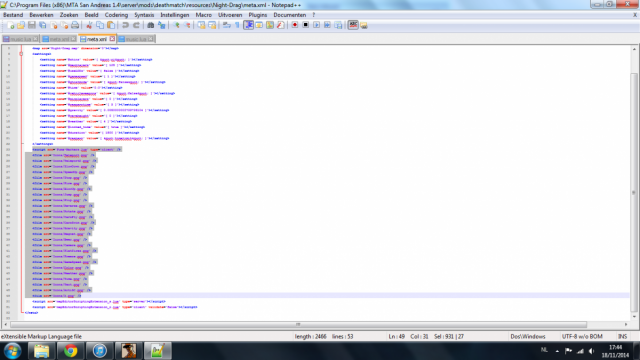Open Find with the binoculars icon
The height and width of the screenshot is (360, 640).
click(x=151, y=25)
